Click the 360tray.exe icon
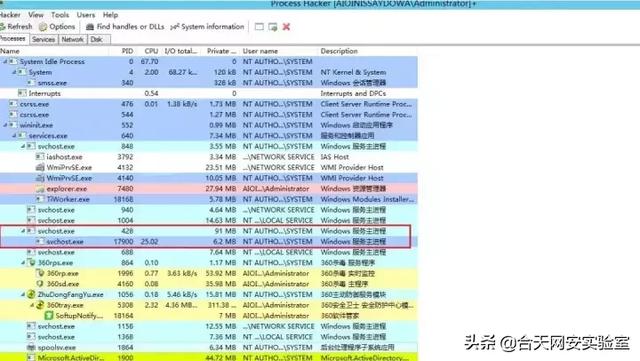 40,305
